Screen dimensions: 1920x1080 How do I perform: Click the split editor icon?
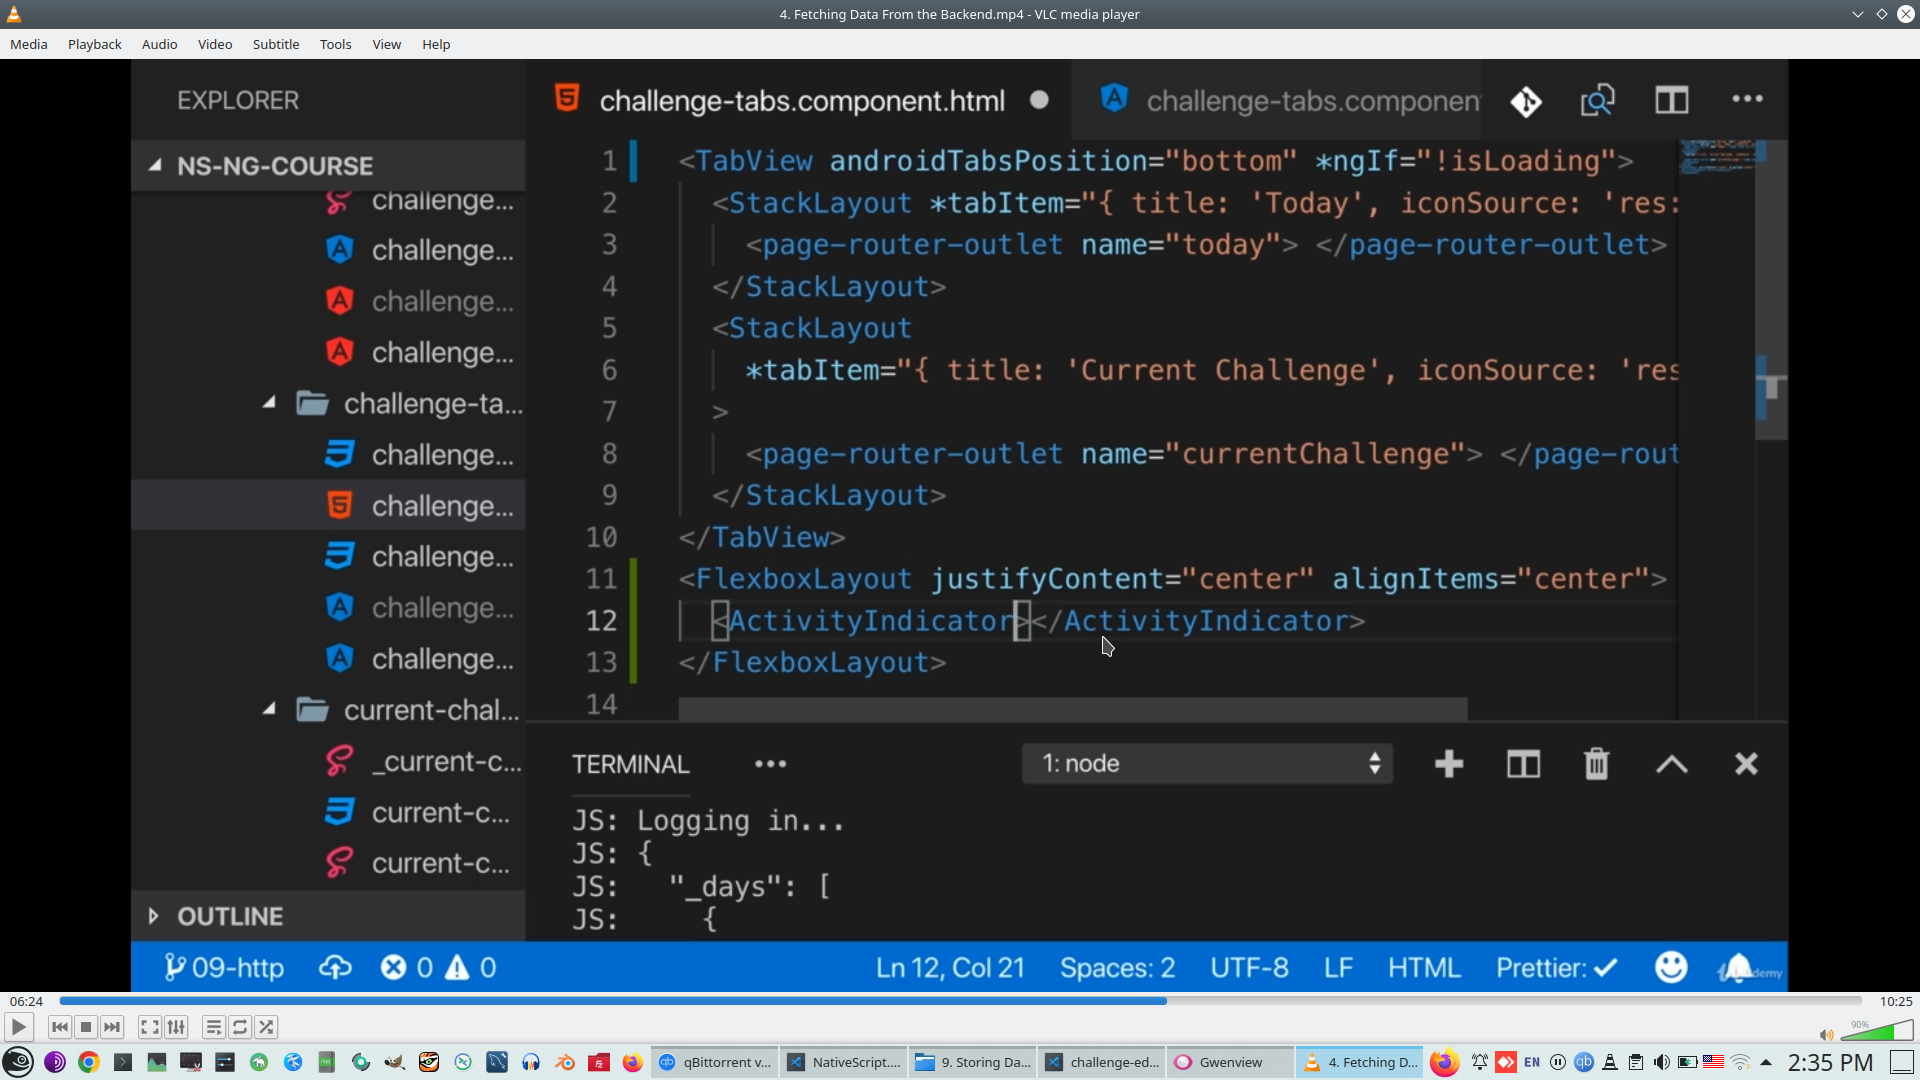pyautogui.click(x=1671, y=100)
